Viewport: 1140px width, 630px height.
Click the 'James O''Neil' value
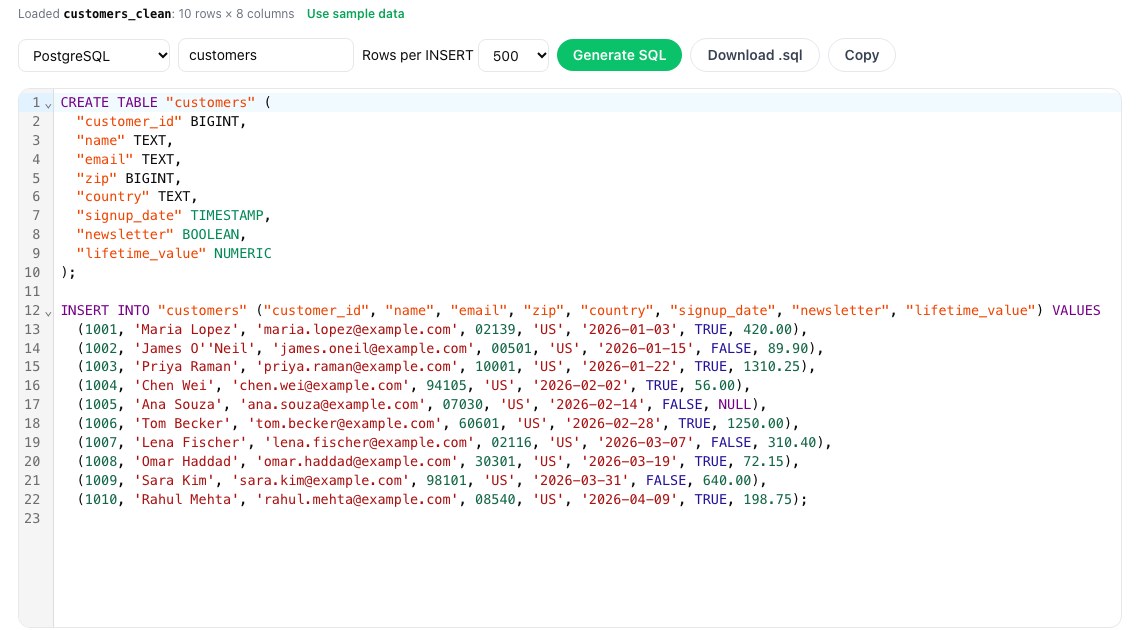[x=194, y=348]
